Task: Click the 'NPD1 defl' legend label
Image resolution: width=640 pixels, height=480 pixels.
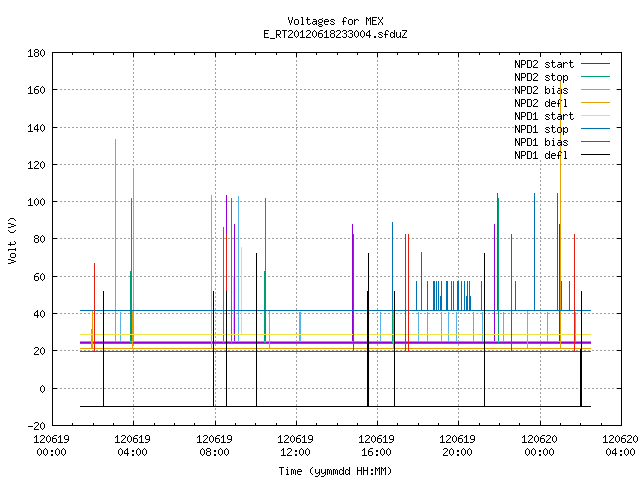Action: click(541, 156)
